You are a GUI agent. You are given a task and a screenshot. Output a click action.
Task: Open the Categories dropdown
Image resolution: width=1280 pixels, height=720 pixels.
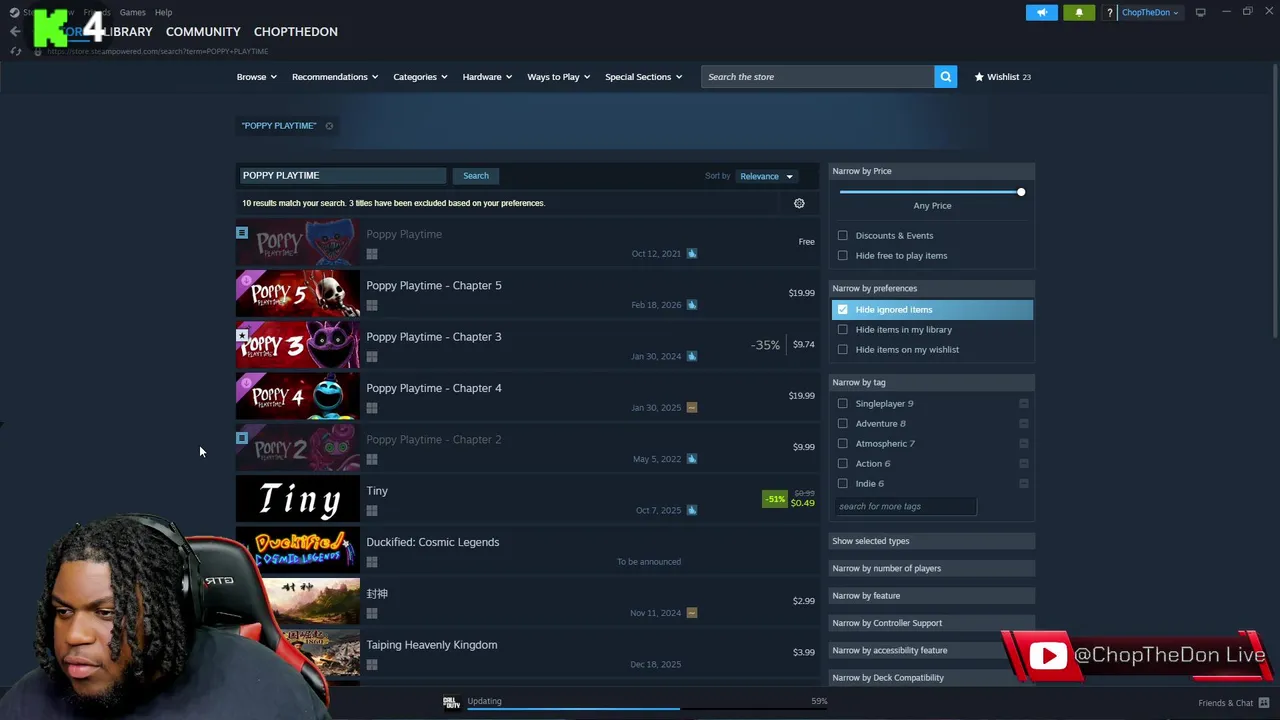tap(420, 77)
